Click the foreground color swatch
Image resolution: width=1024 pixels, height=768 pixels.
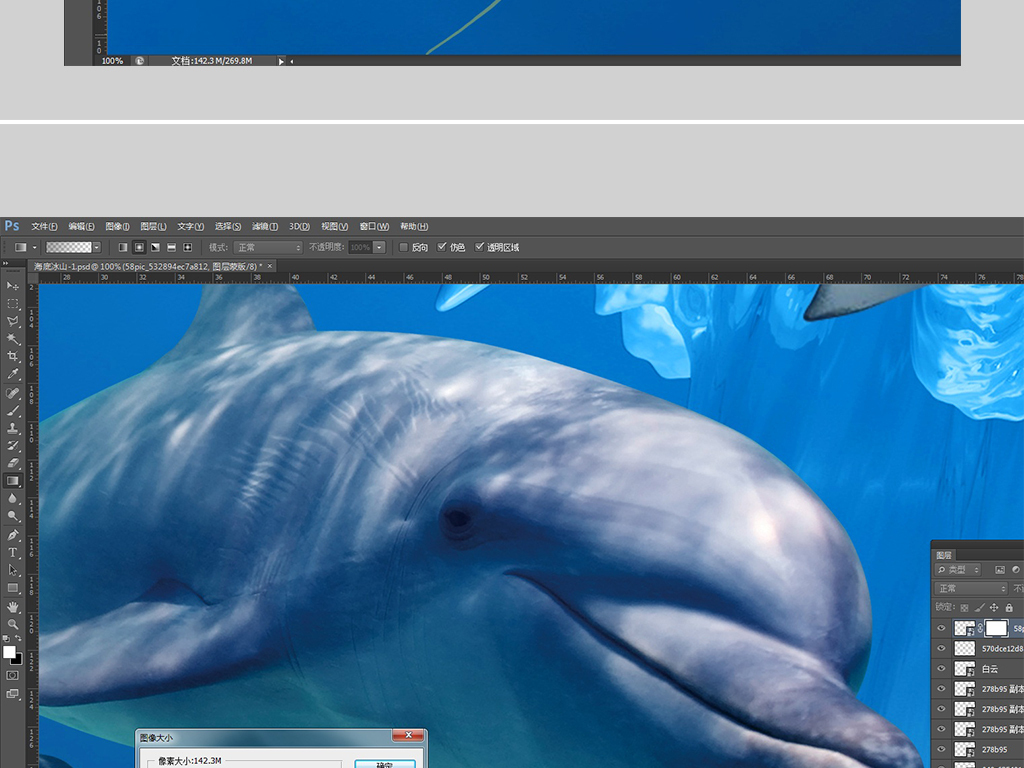pos(9,652)
